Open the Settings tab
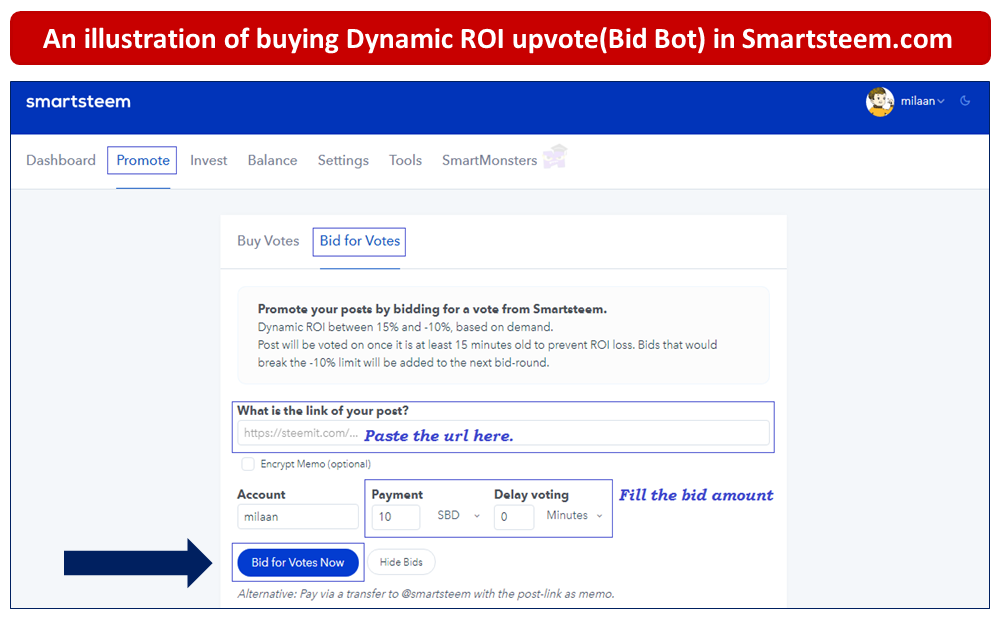 (x=343, y=160)
